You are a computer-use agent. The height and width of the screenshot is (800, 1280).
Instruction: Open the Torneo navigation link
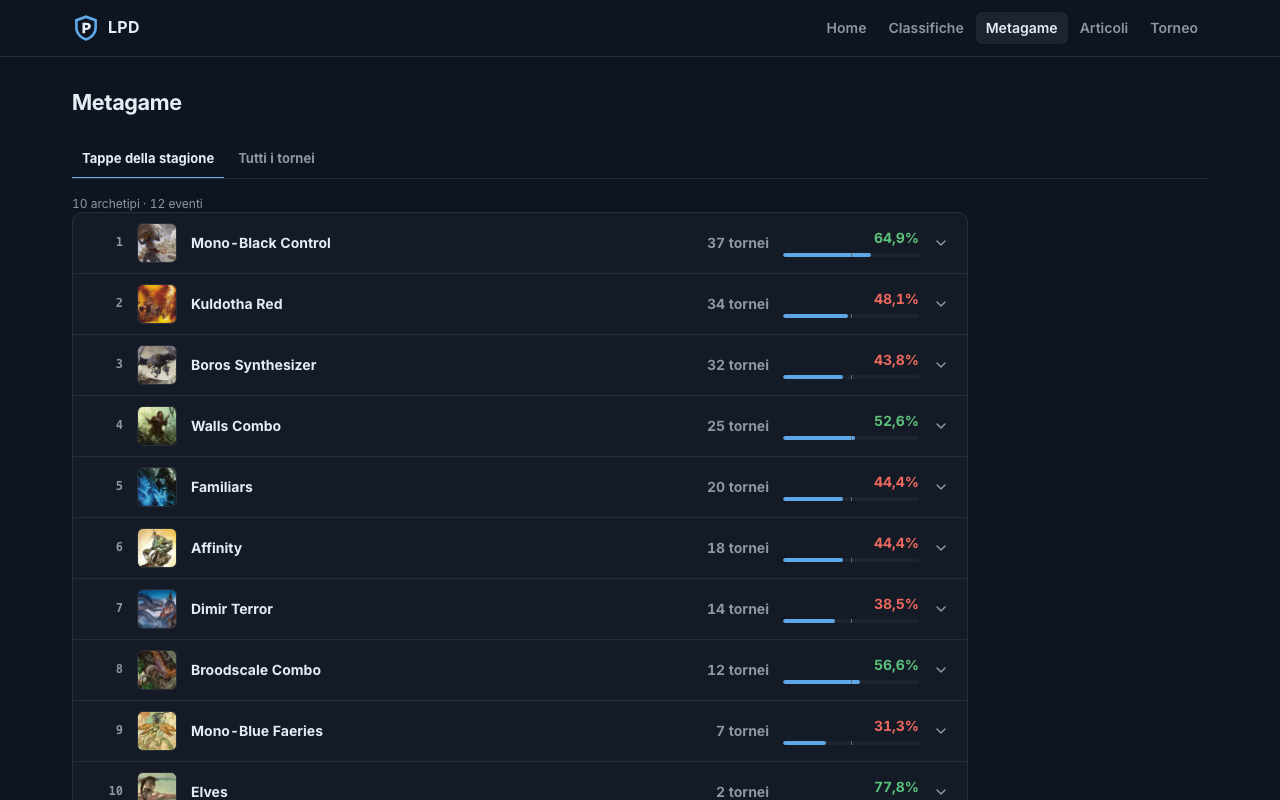click(1174, 28)
